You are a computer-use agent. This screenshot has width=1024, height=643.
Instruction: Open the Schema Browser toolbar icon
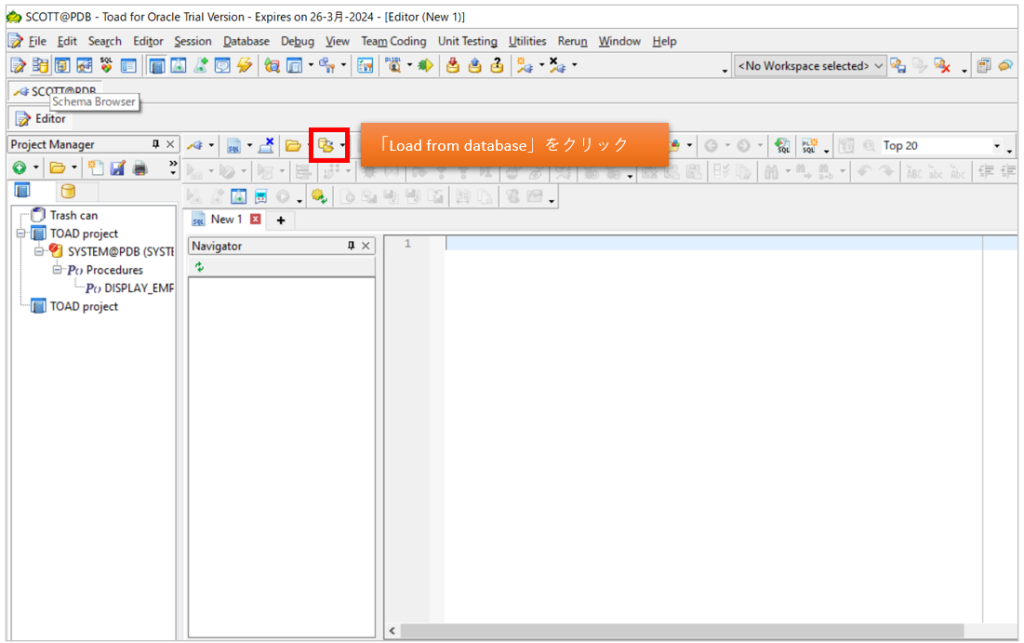point(40,65)
